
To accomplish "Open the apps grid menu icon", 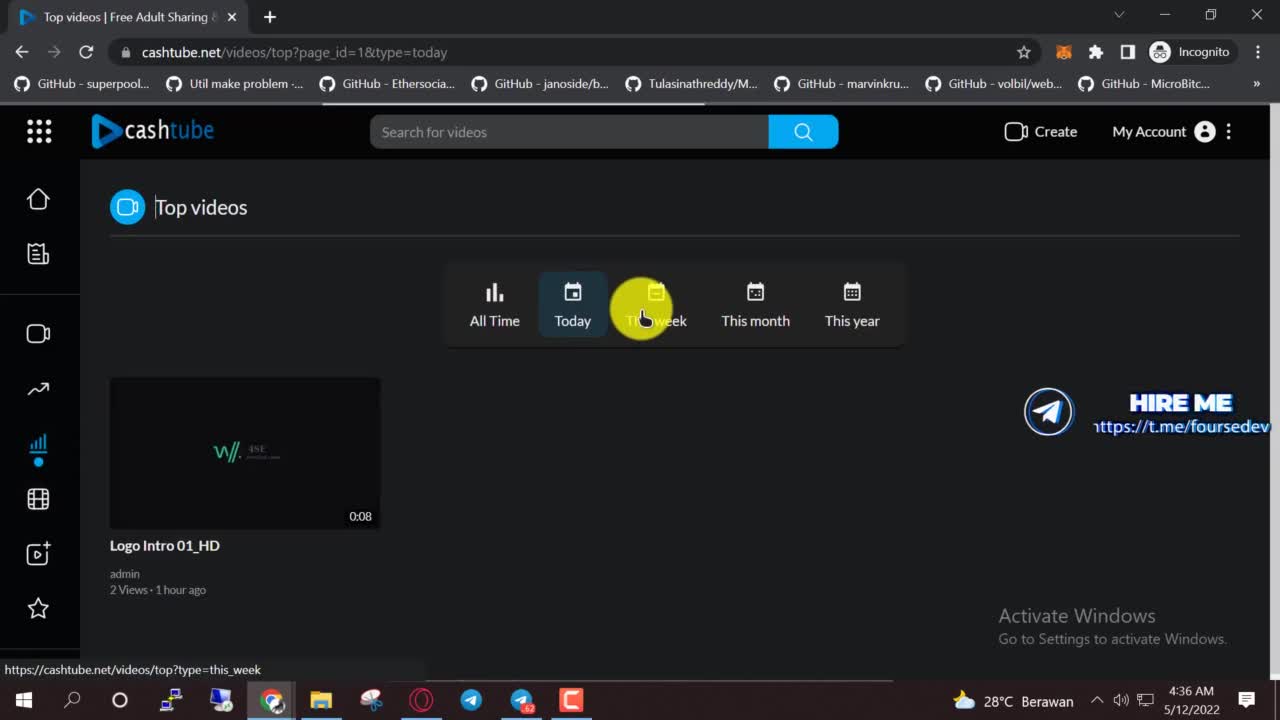I will pos(39,131).
